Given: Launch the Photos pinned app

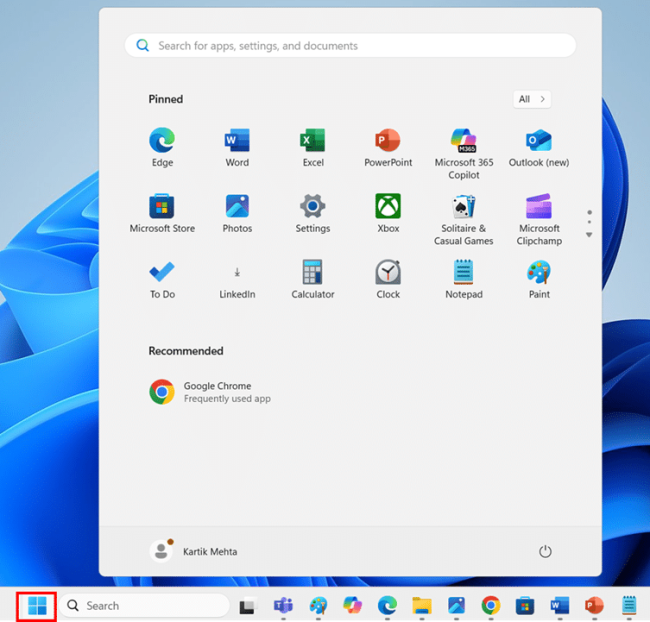Looking at the screenshot, I should (237, 213).
